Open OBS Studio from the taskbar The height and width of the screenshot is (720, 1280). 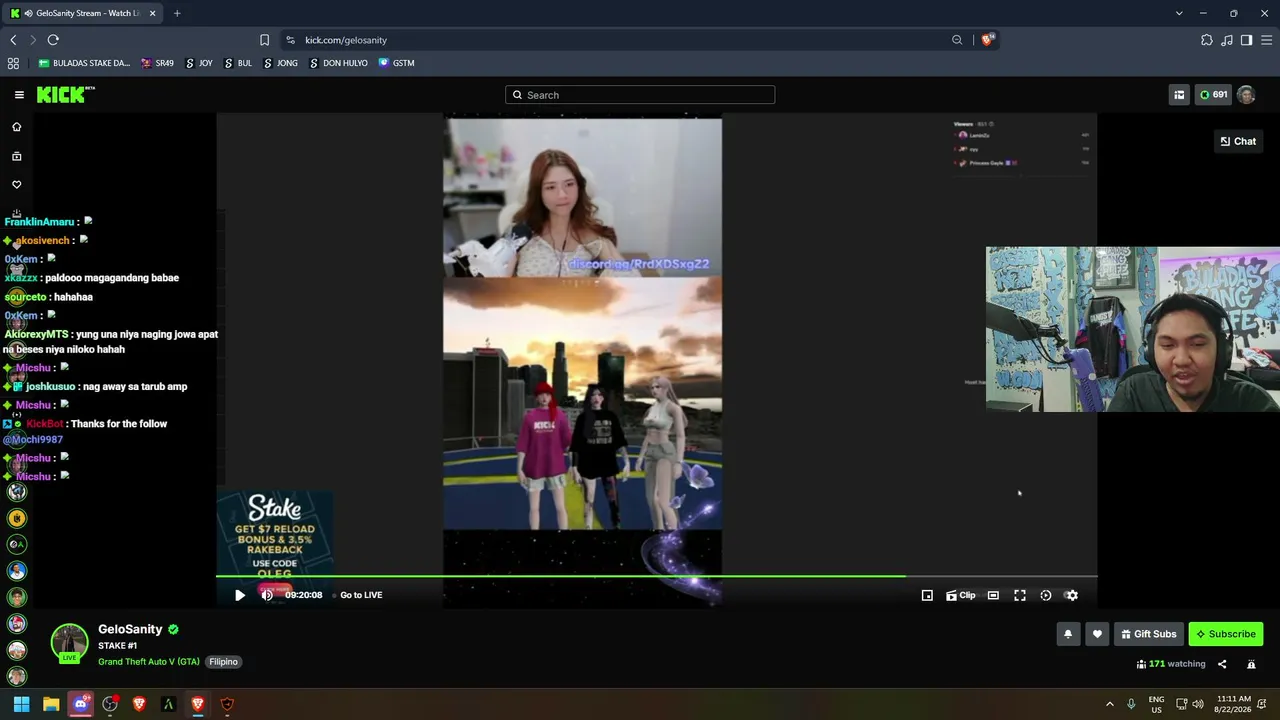110,704
